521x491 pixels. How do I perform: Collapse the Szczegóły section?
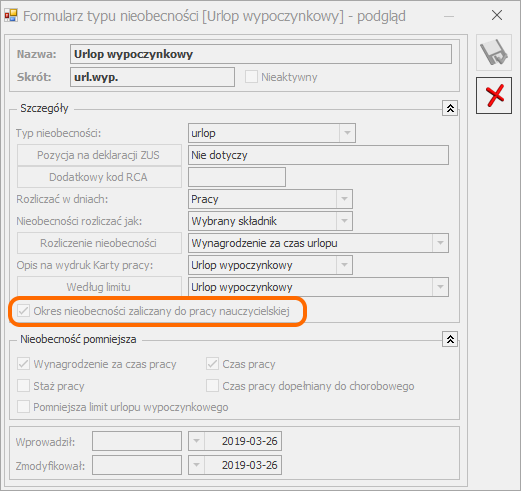click(x=450, y=108)
